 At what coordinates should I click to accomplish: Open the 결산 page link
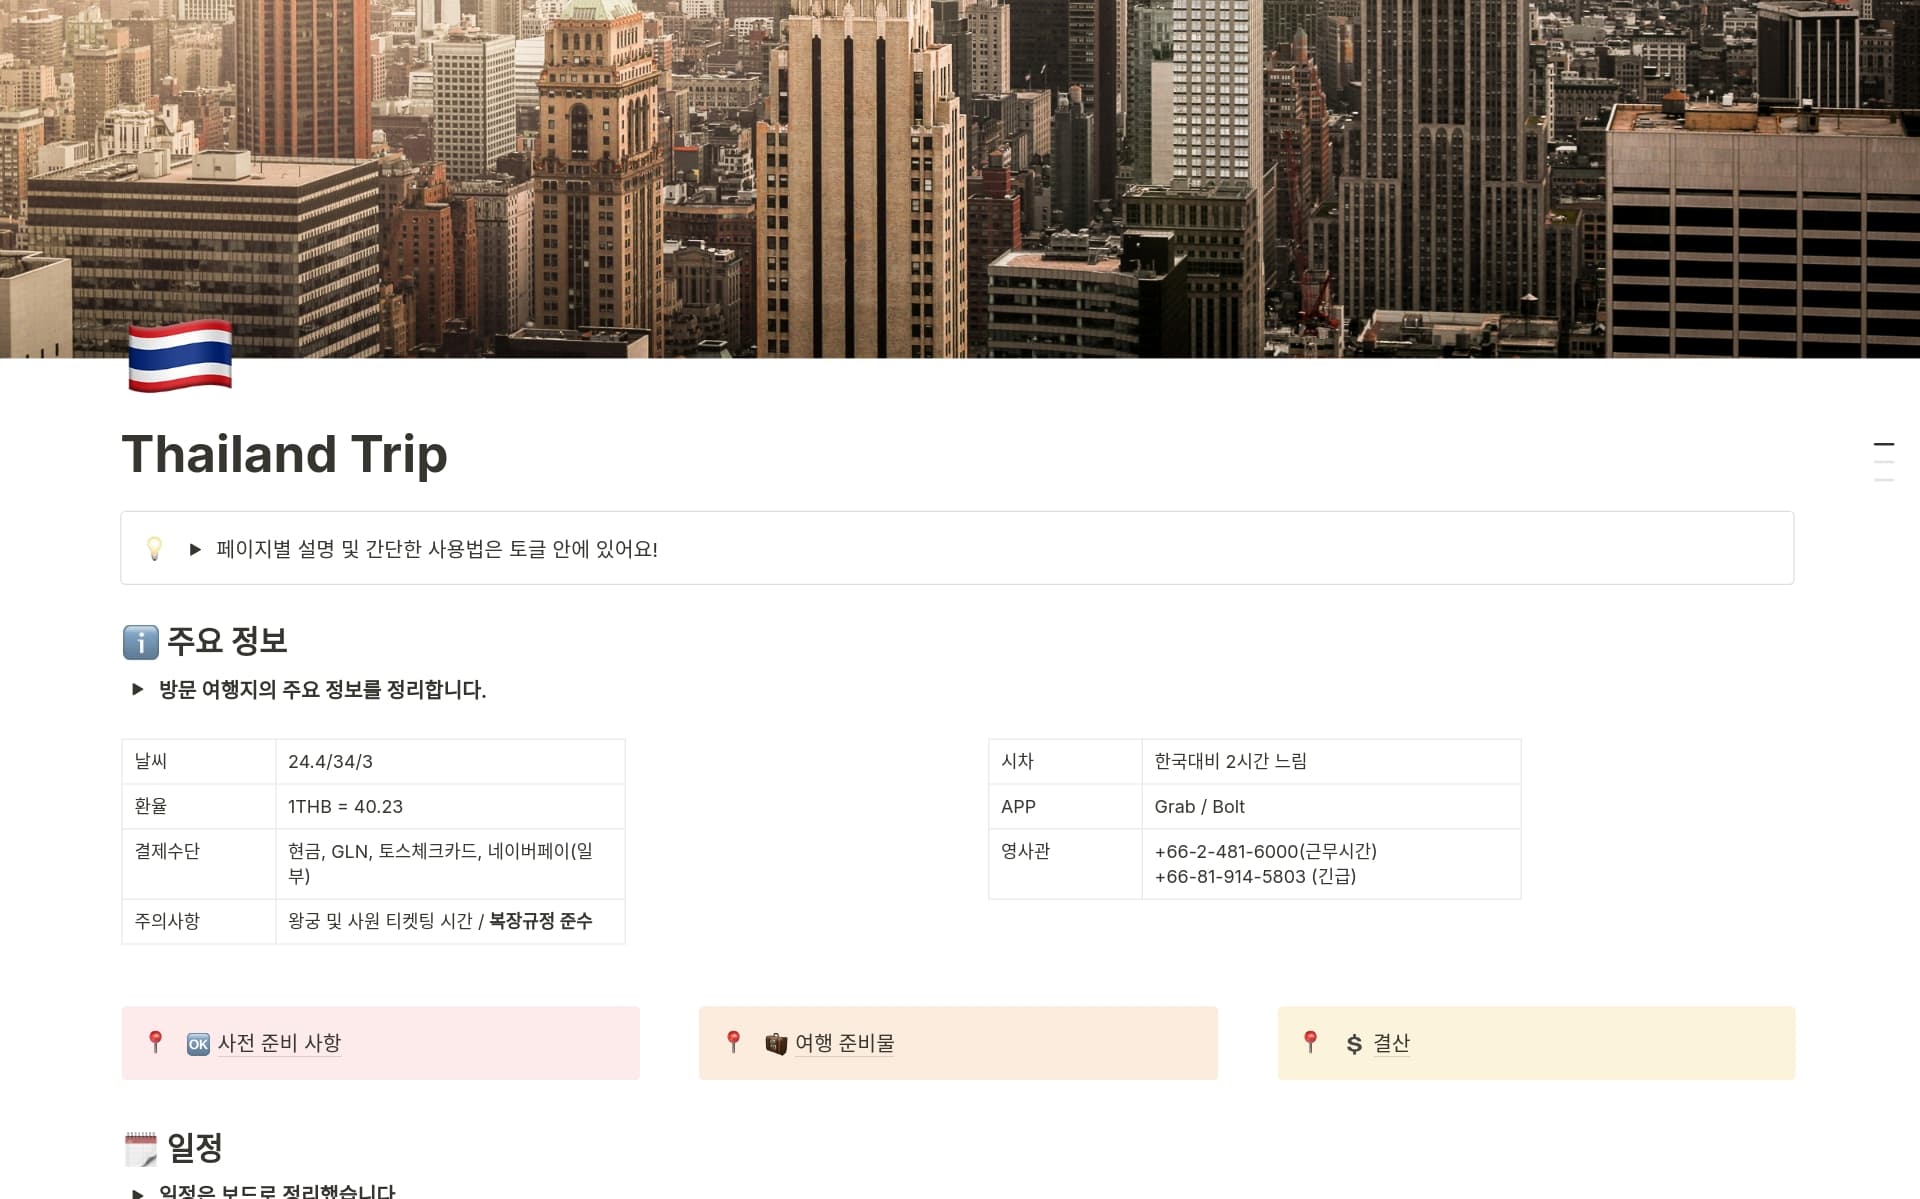[x=1391, y=1043]
